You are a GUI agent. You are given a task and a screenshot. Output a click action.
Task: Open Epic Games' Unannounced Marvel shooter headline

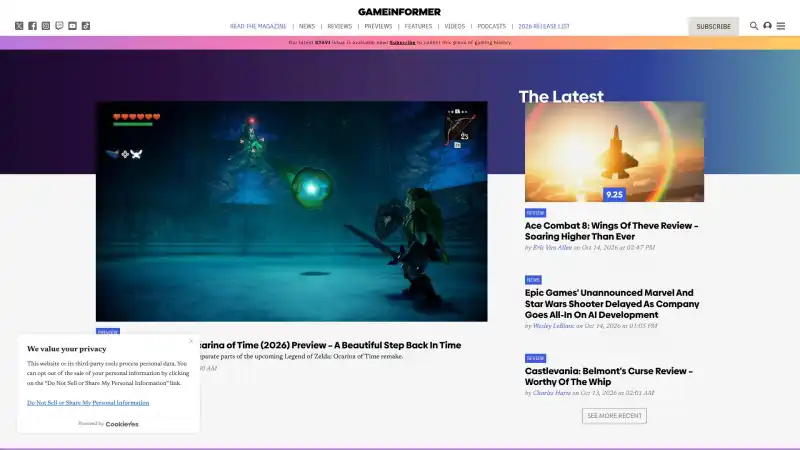(612, 304)
